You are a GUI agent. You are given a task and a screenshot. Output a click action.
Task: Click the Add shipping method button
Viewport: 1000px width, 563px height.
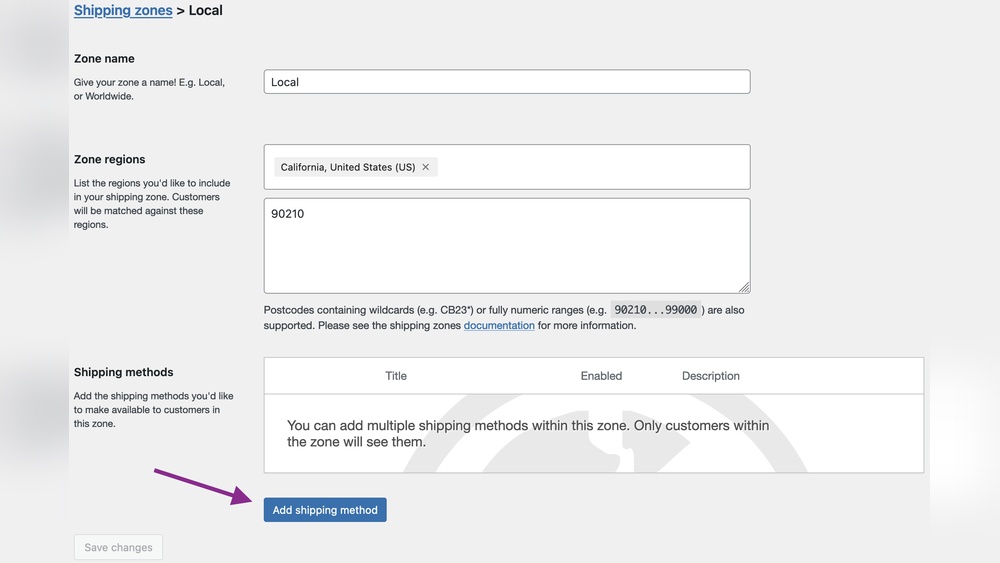[x=325, y=510]
